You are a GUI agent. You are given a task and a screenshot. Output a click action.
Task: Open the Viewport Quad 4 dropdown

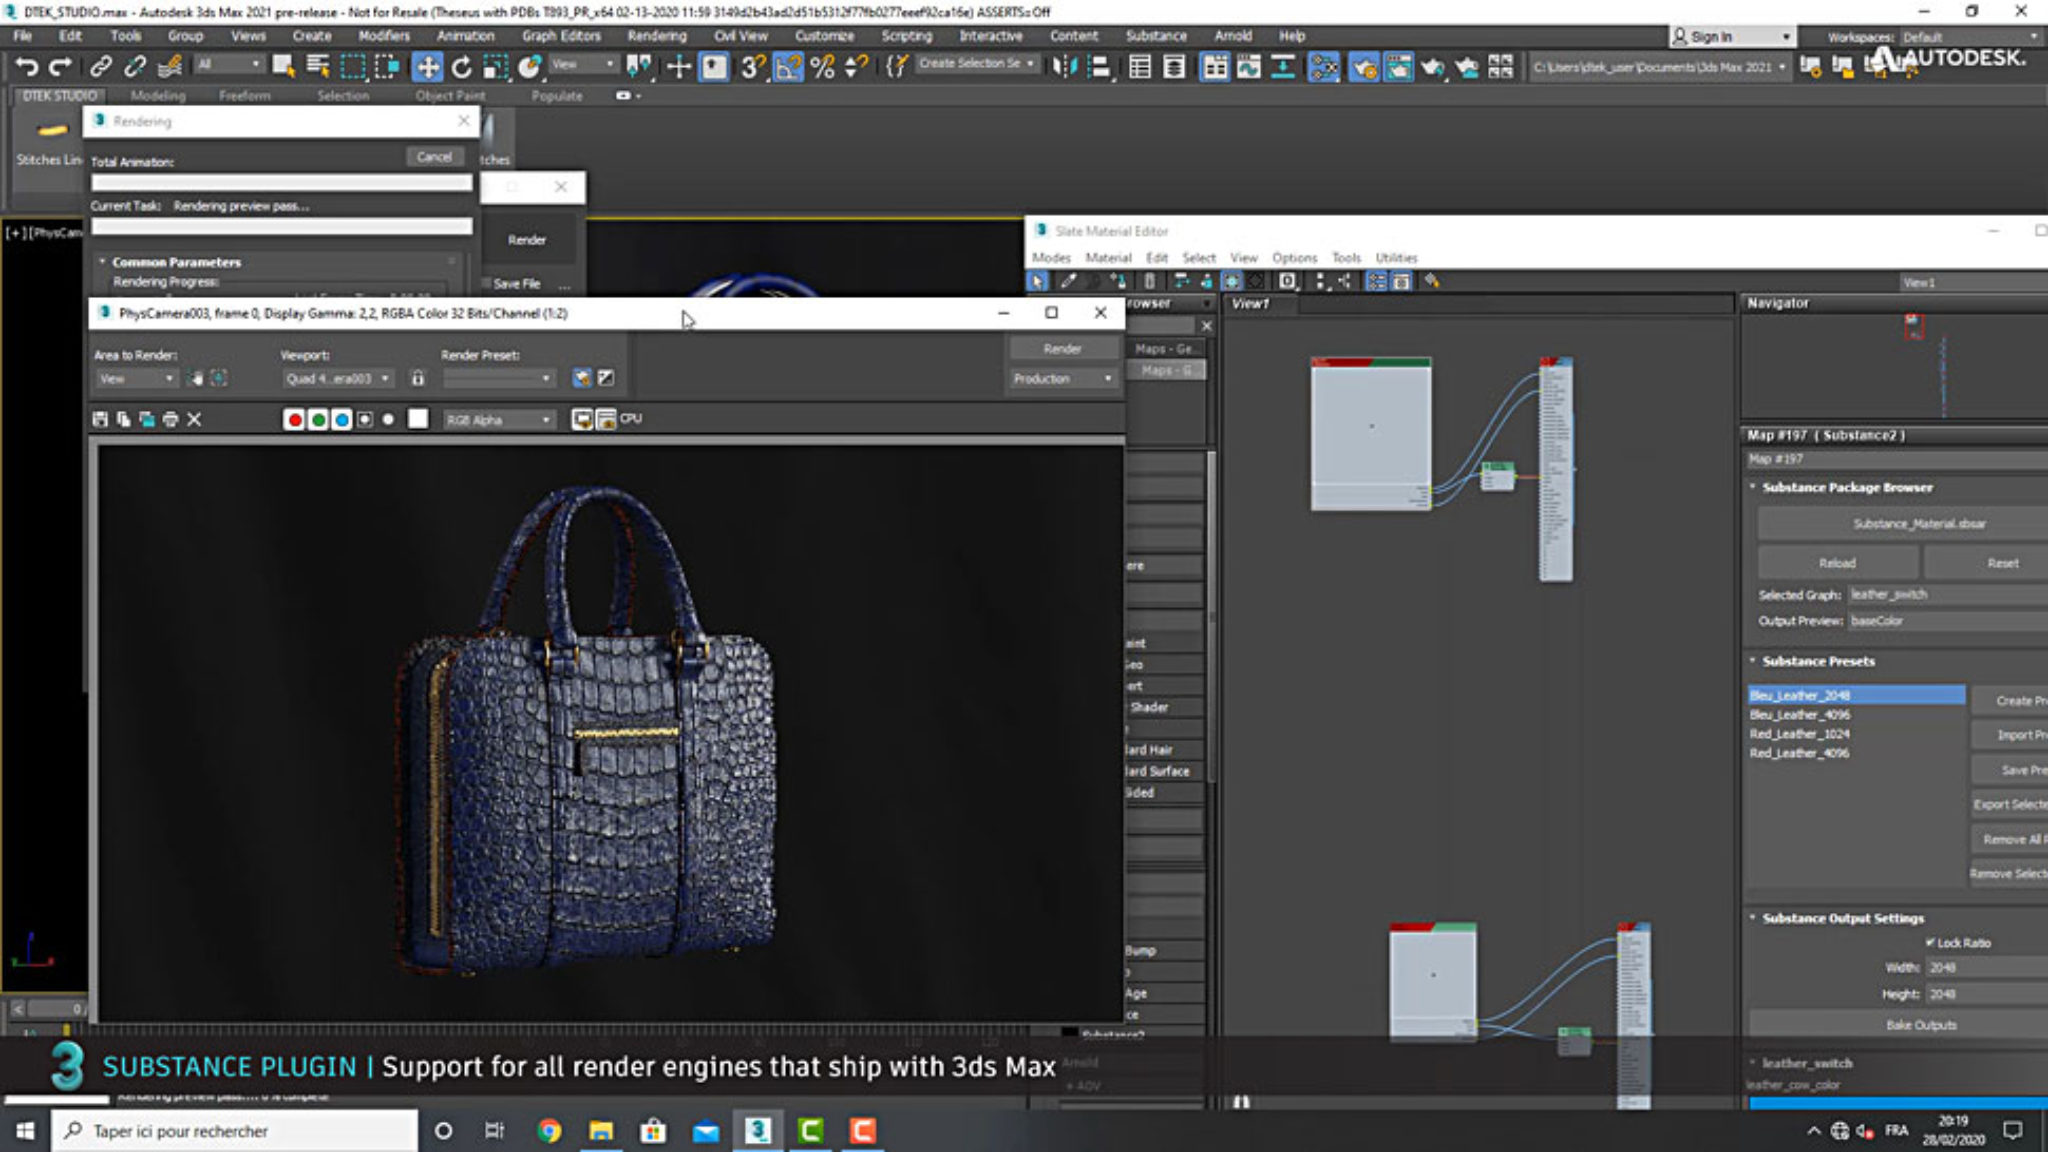(x=337, y=378)
